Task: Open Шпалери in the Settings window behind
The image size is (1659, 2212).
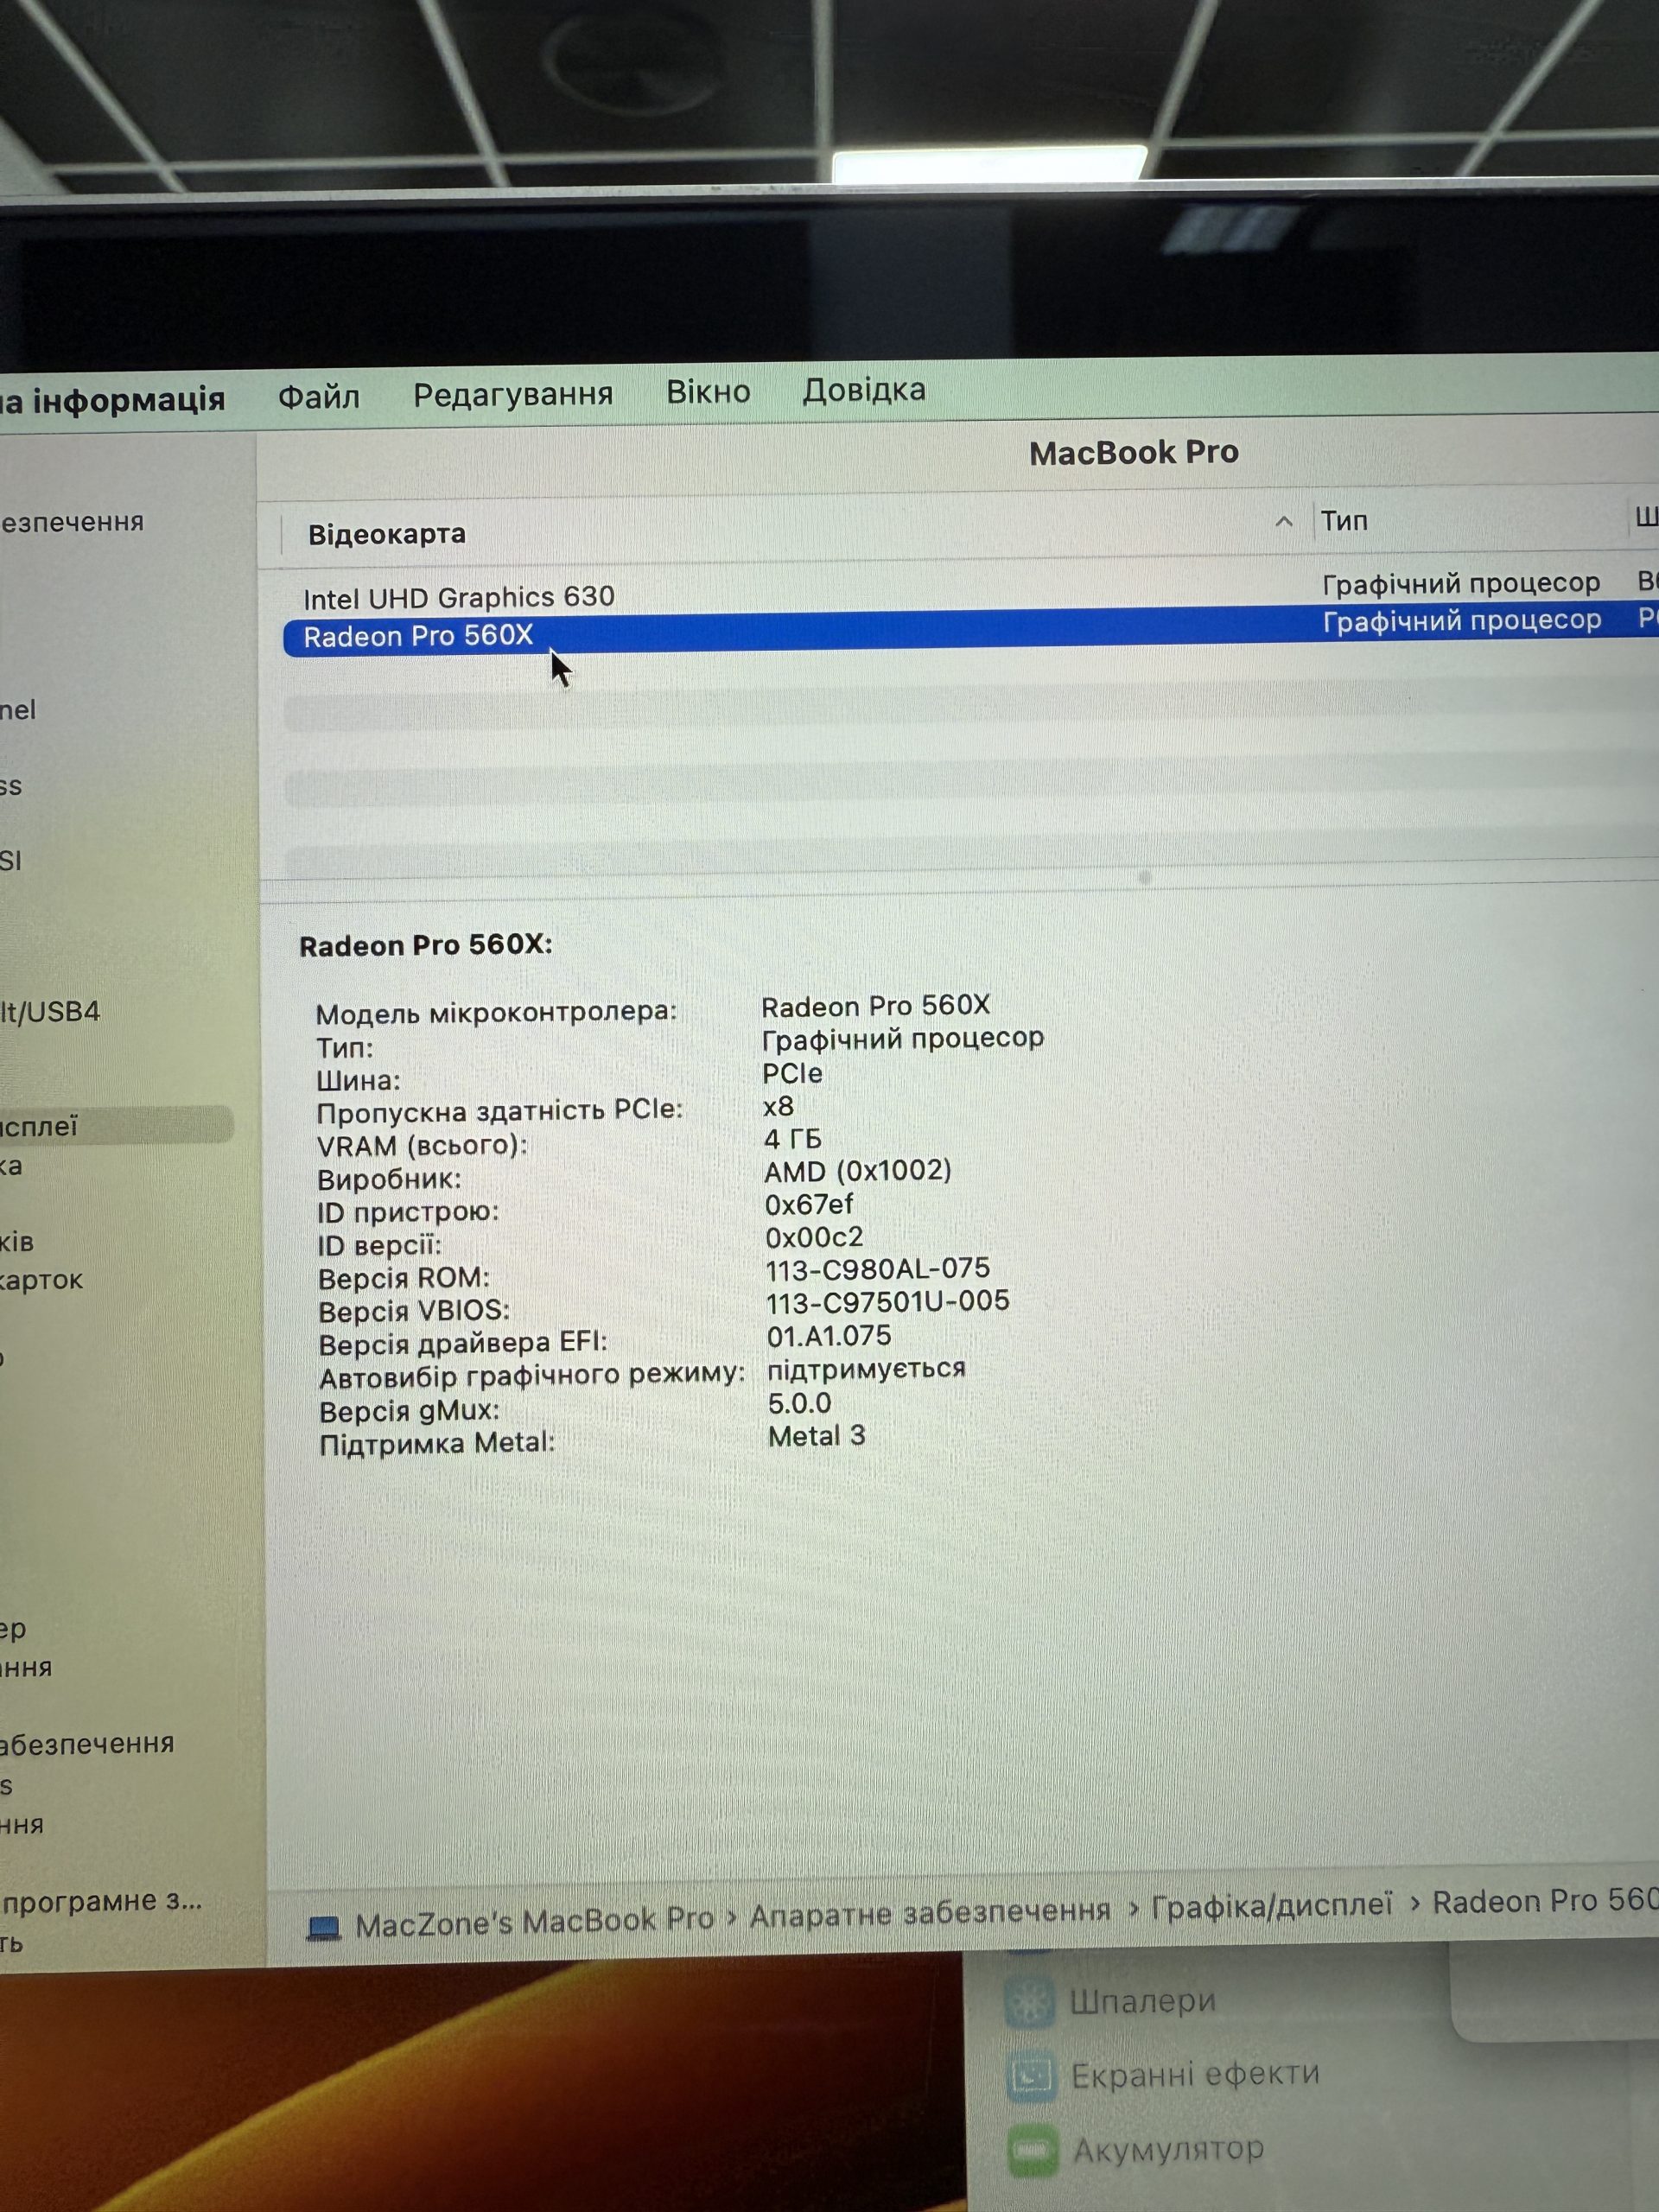Action: tap(1142, 2001)
